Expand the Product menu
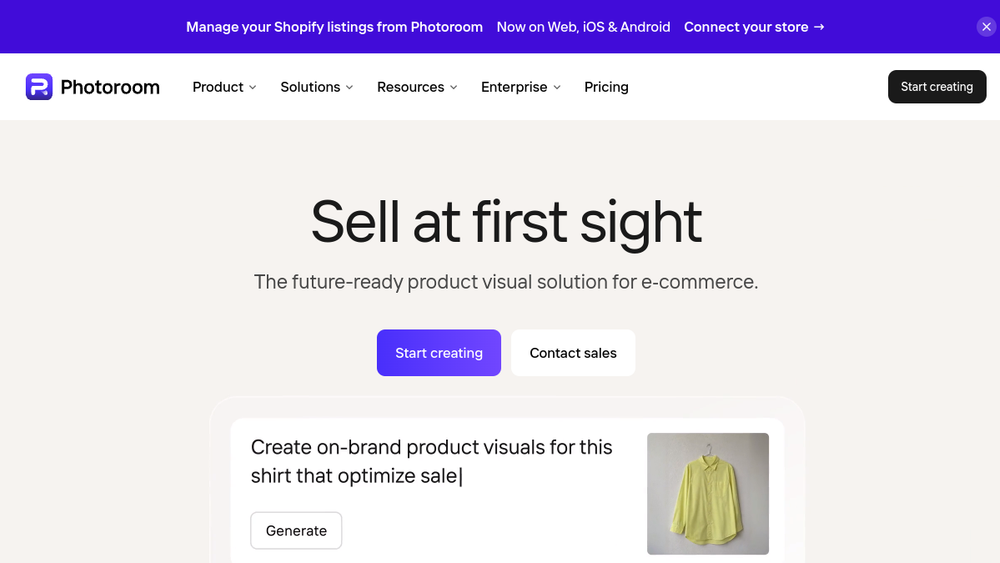Screen dimensions: 1000x563 pyautogui.click(x=224, y=87)
